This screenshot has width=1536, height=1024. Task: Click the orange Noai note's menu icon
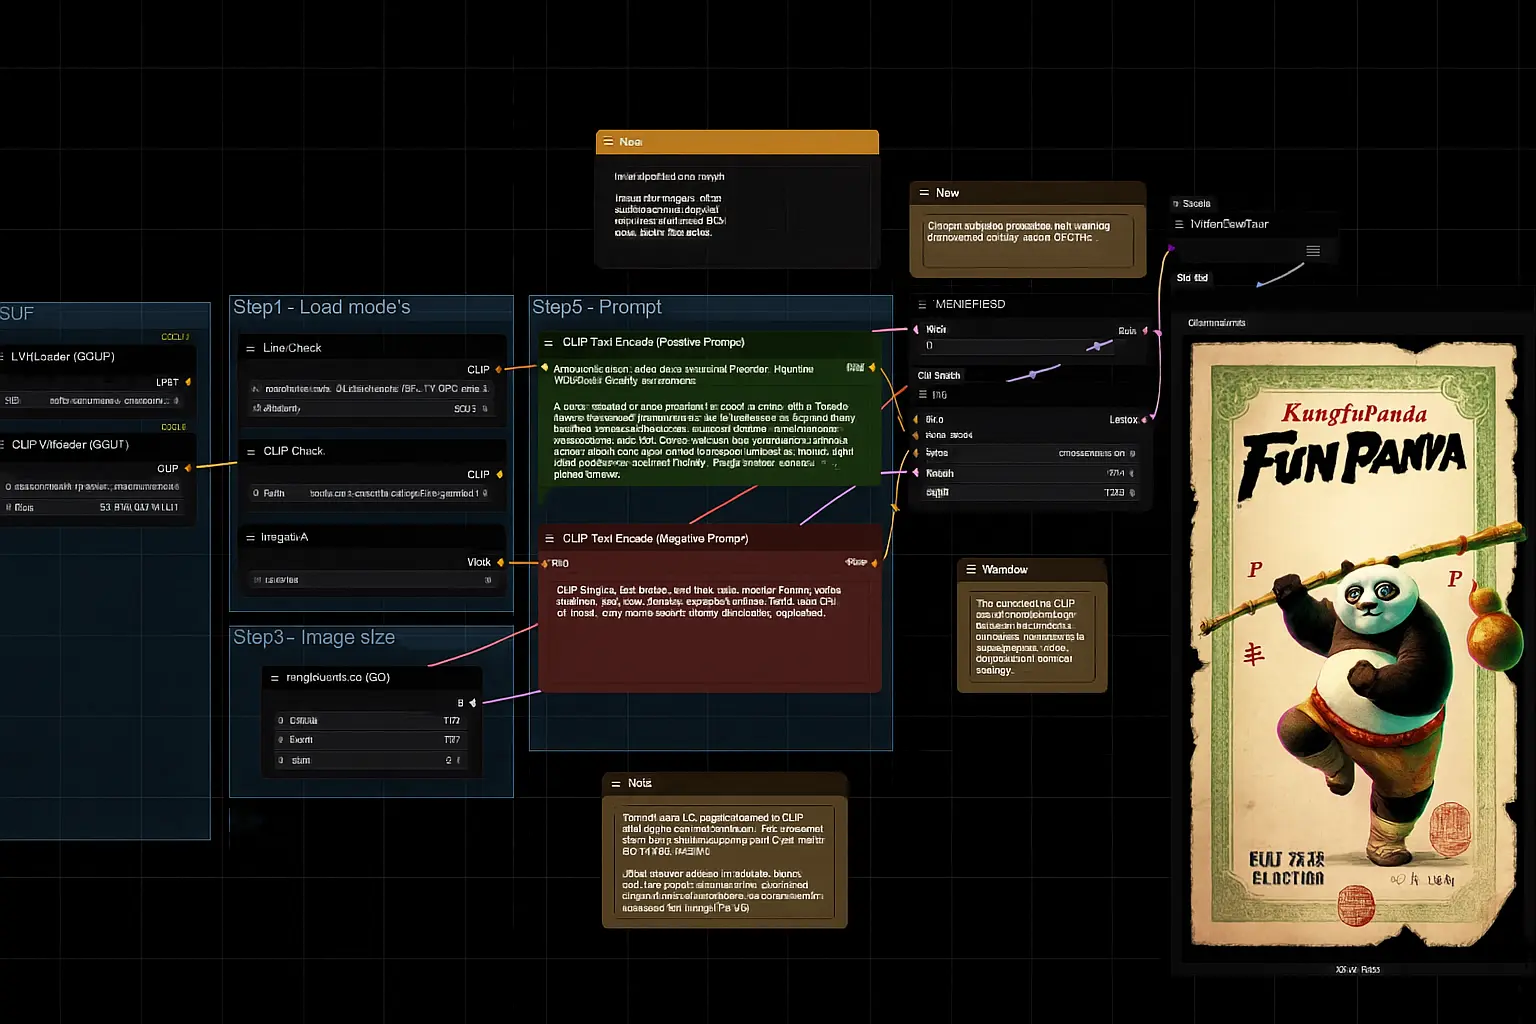[x=608, y=142]
